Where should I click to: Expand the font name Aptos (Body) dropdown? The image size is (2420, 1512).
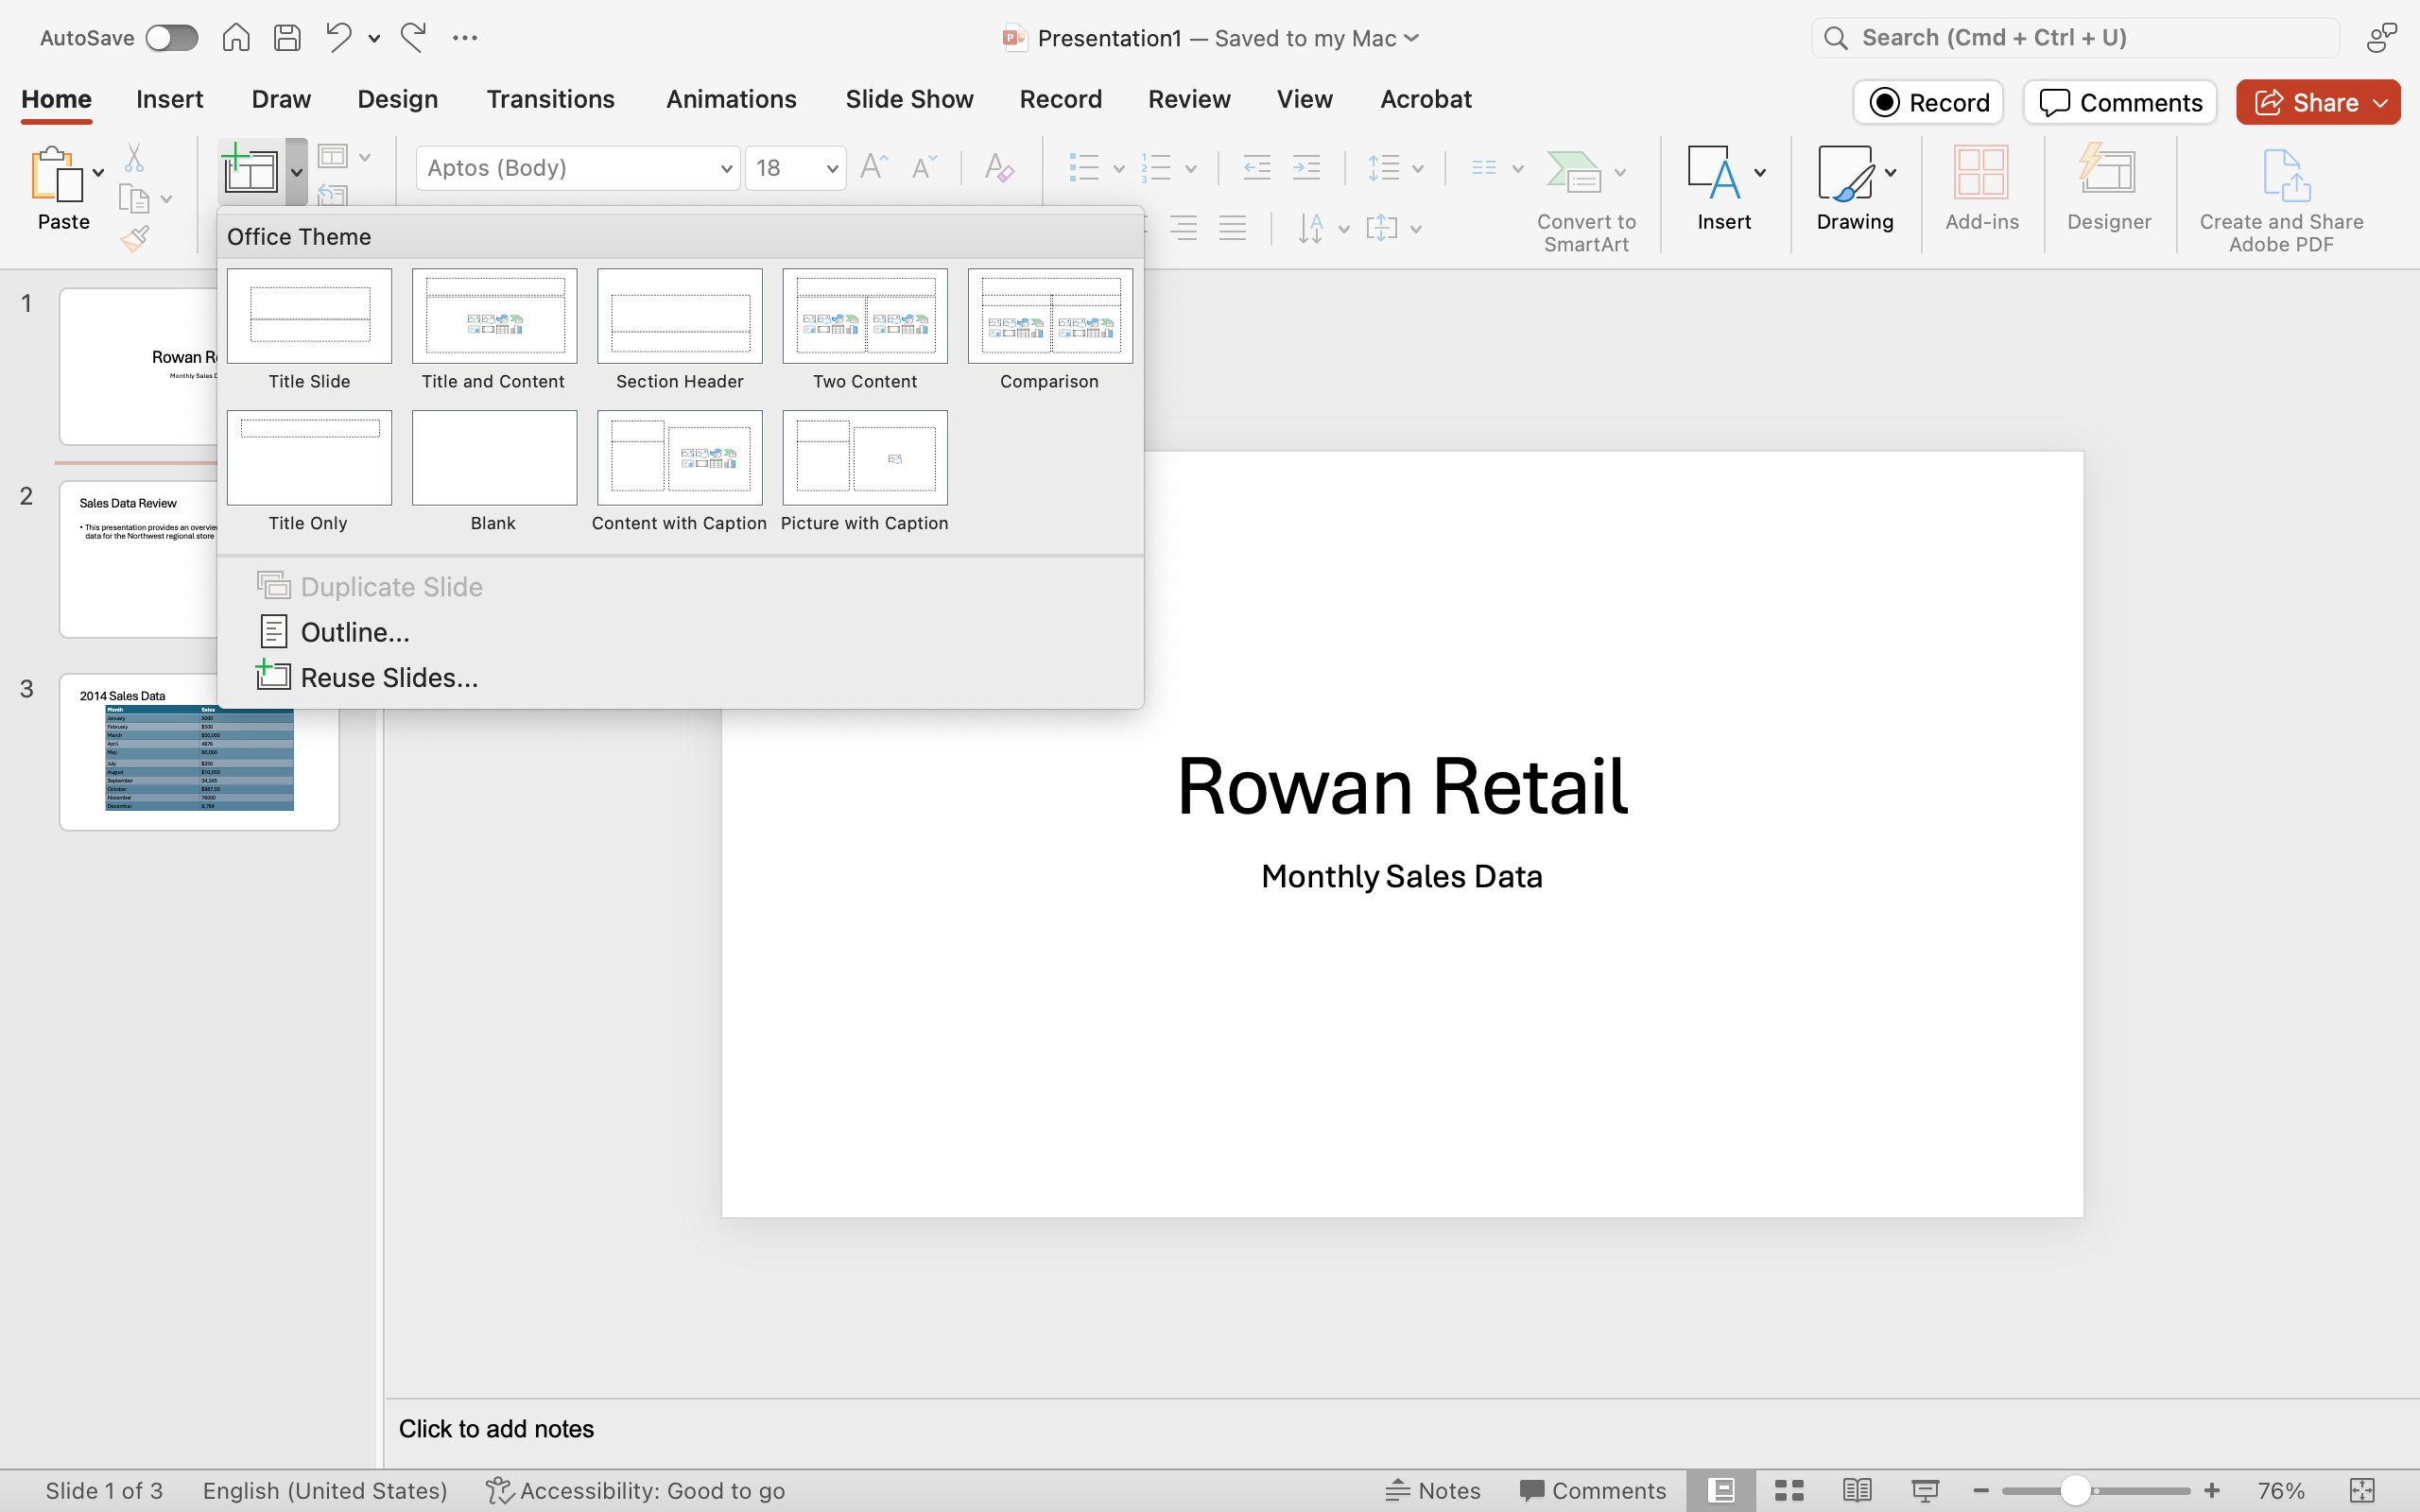pyautogui.click(x=726, y=168)
